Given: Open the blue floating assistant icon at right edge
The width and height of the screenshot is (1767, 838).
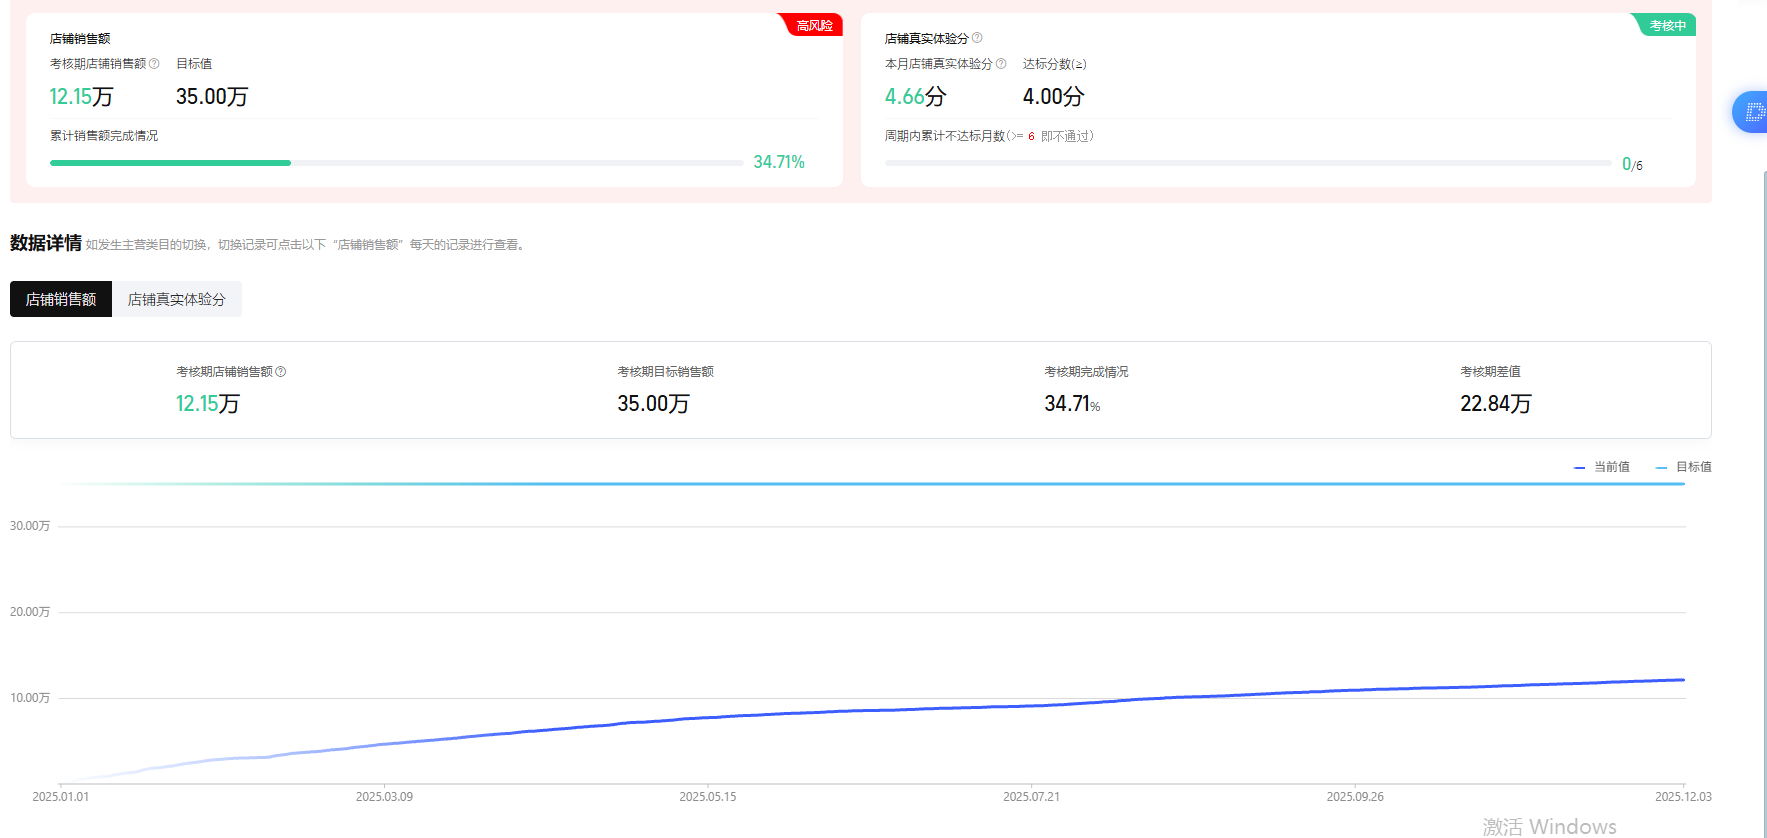Looking at the screenshot, I should (x=1752, y=112).
